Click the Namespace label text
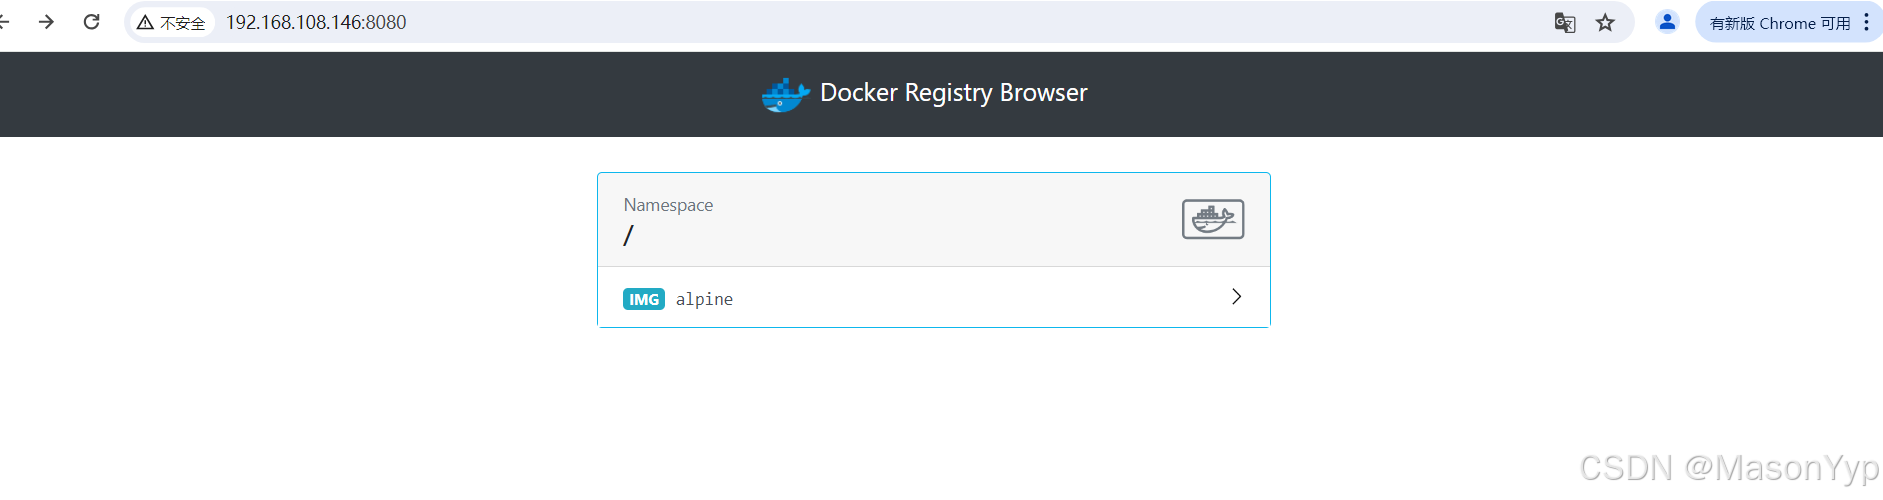This screenshot has height=500, width=1883. (668, 205)
